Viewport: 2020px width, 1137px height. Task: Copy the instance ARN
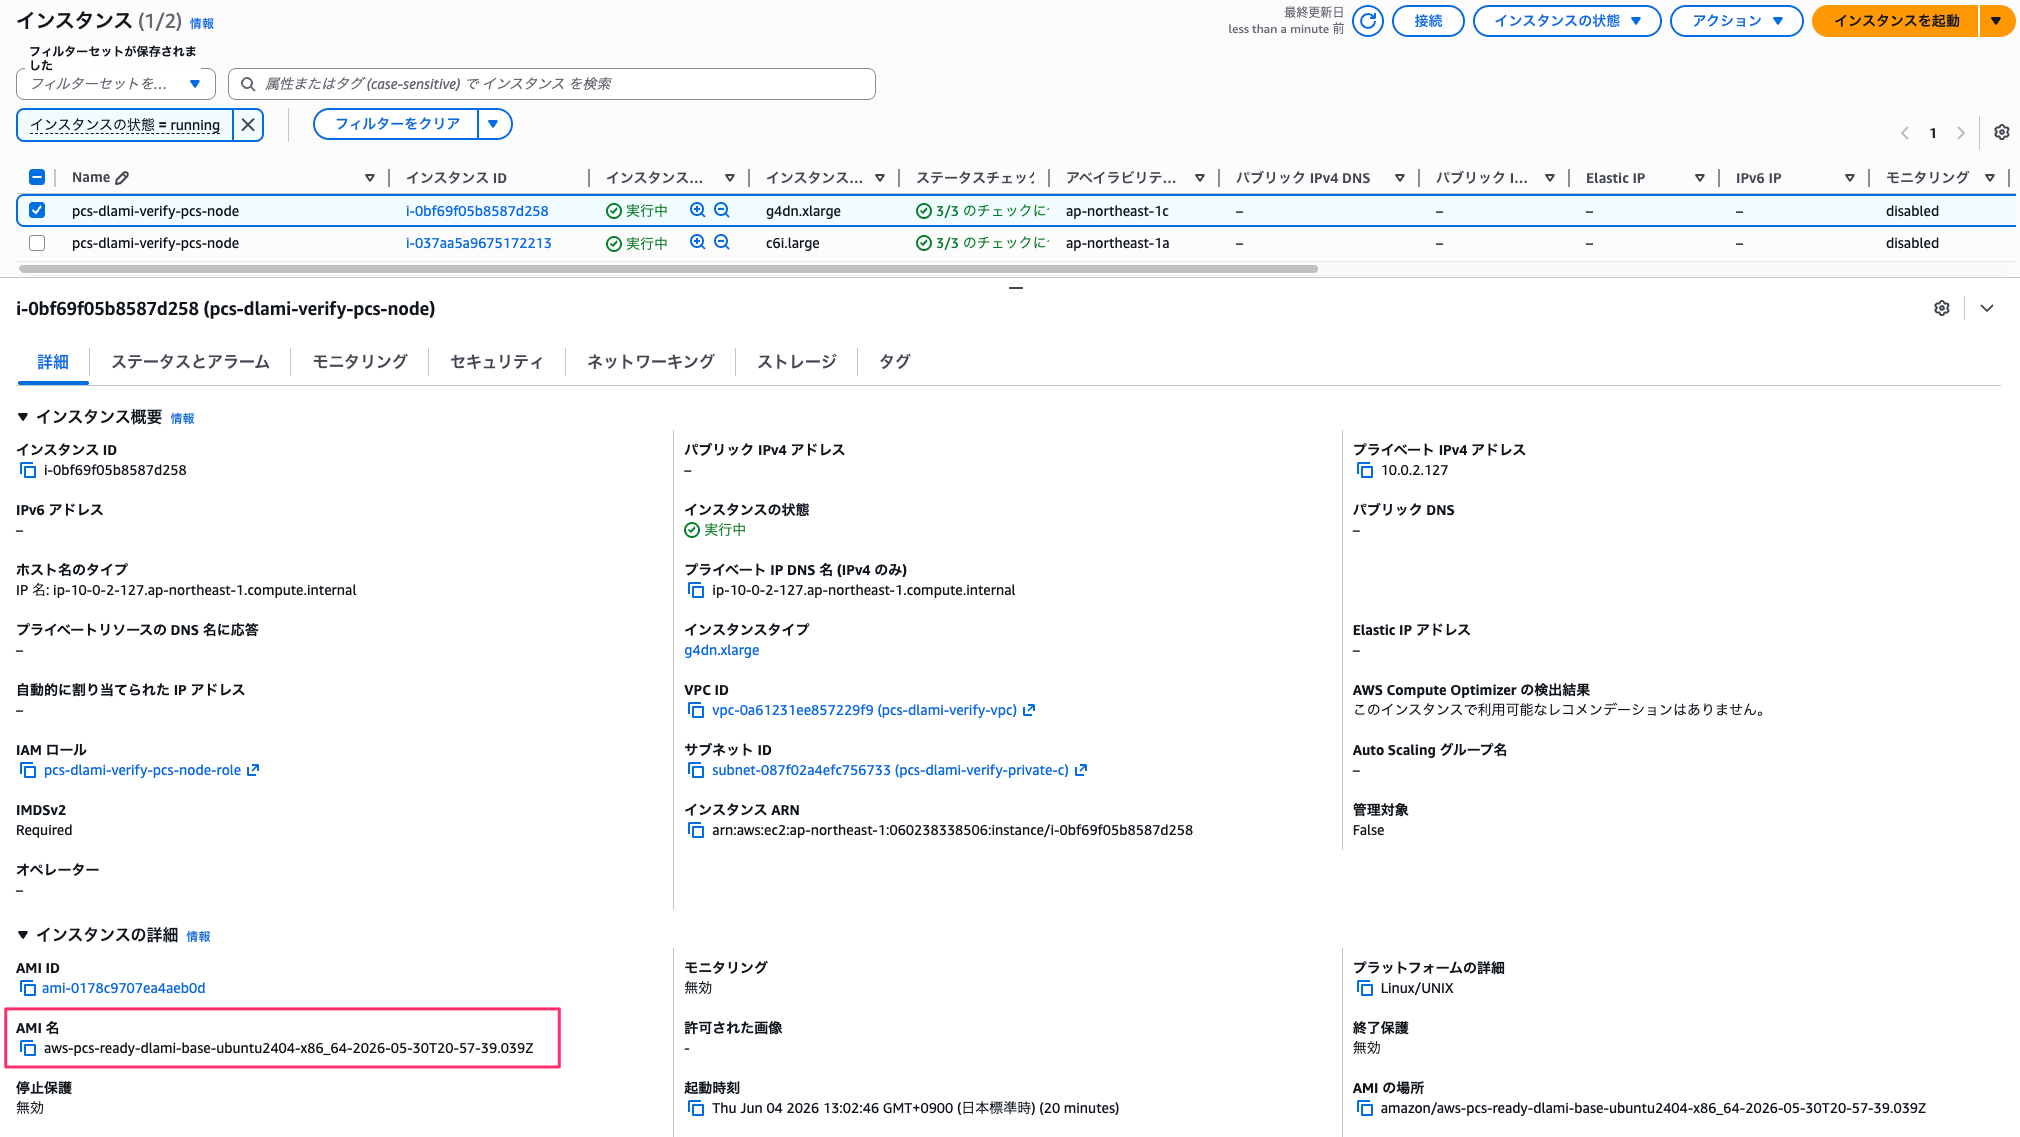point(696,830)
